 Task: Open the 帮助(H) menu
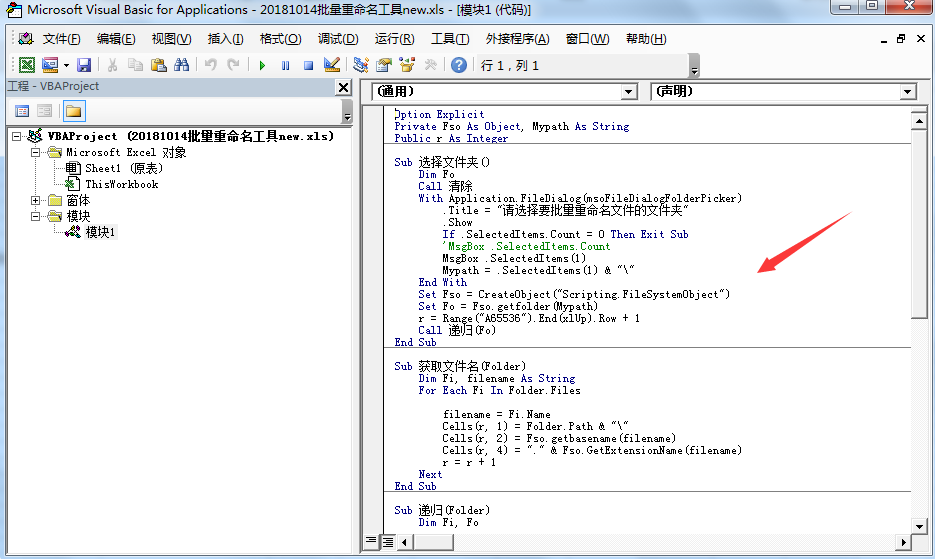(x=646, y=39)
